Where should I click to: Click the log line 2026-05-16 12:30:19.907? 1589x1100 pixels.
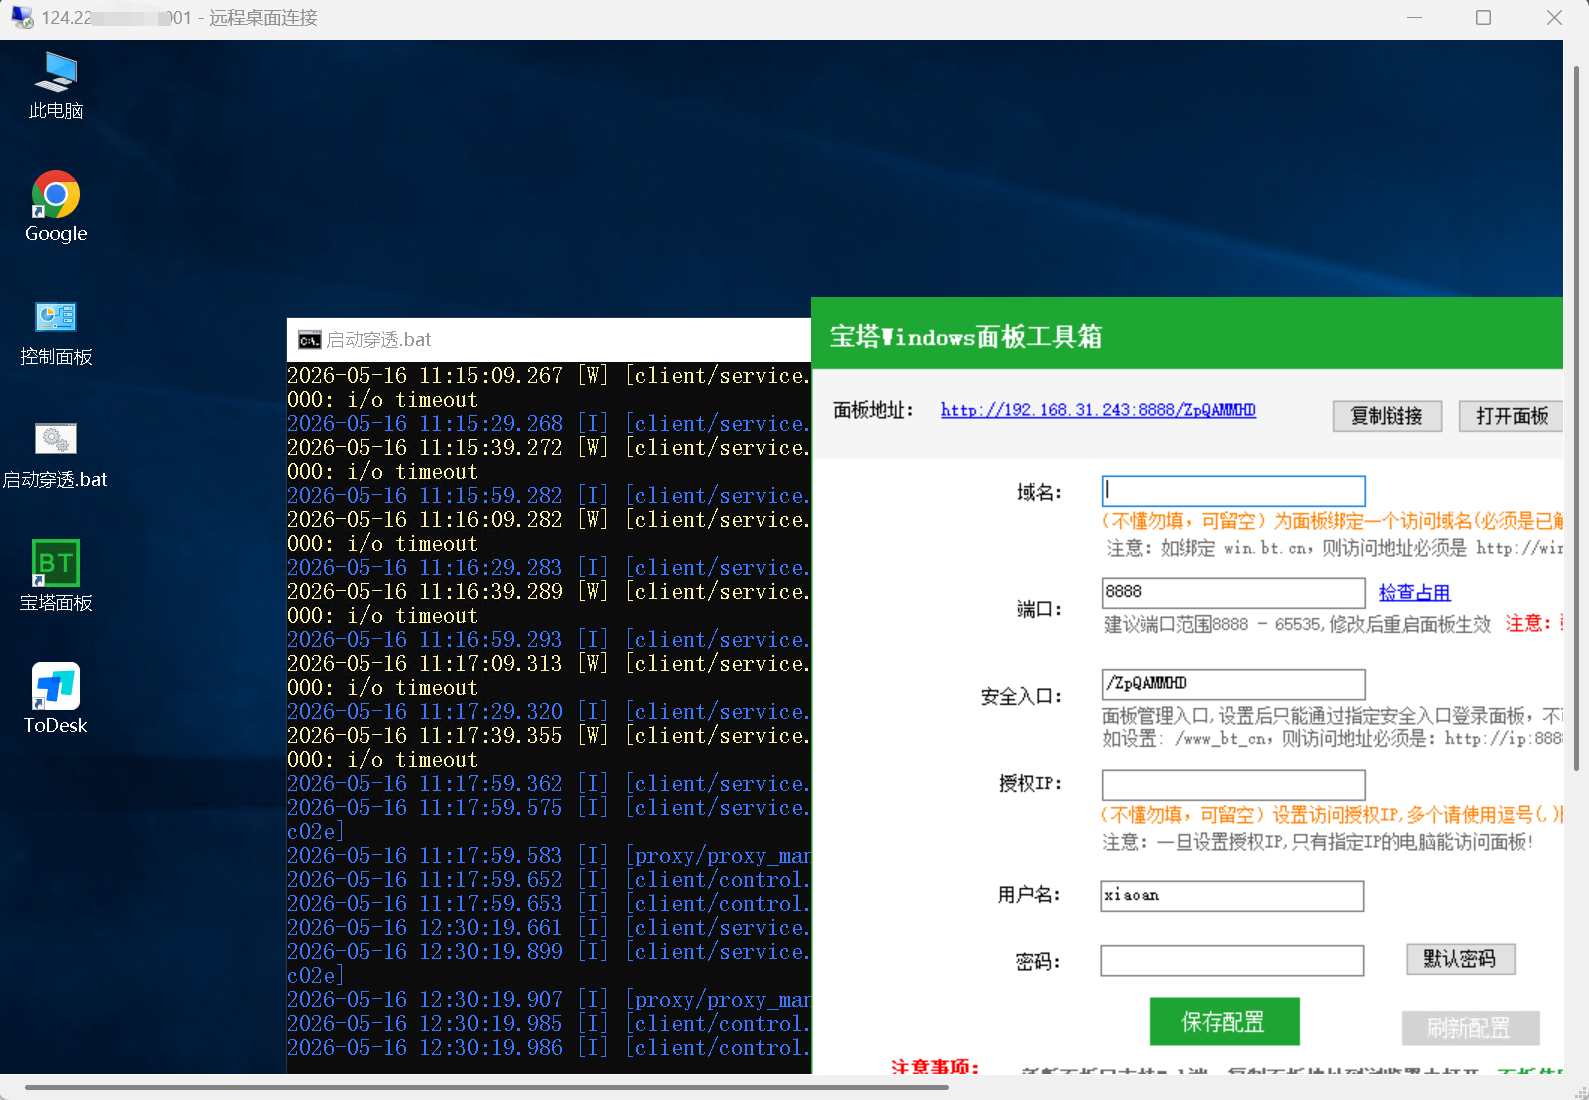pos(548,1000)
